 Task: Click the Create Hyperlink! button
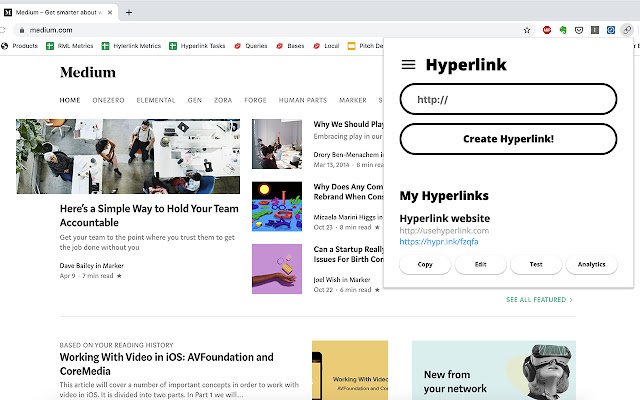(508, 139)
